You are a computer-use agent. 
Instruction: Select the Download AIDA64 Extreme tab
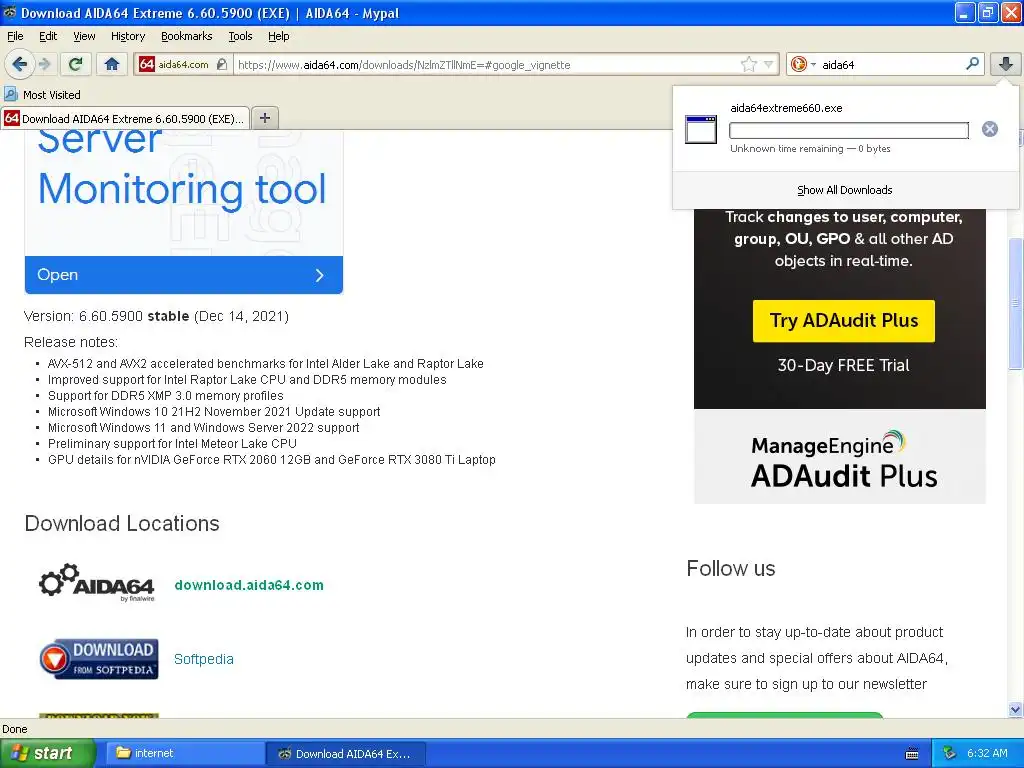coord(125,118)
